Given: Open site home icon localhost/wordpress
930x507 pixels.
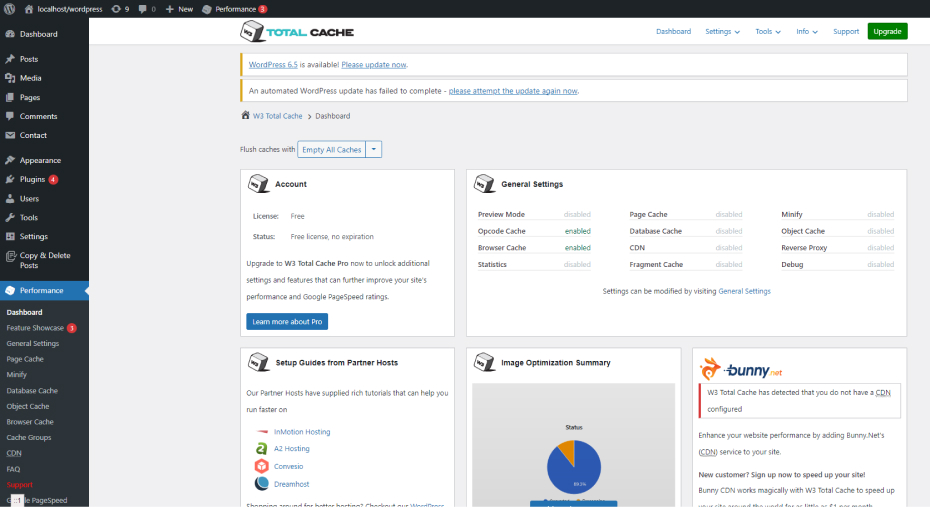Looking at the screenshot, I should pyautogui.click(x=28, y=9).
